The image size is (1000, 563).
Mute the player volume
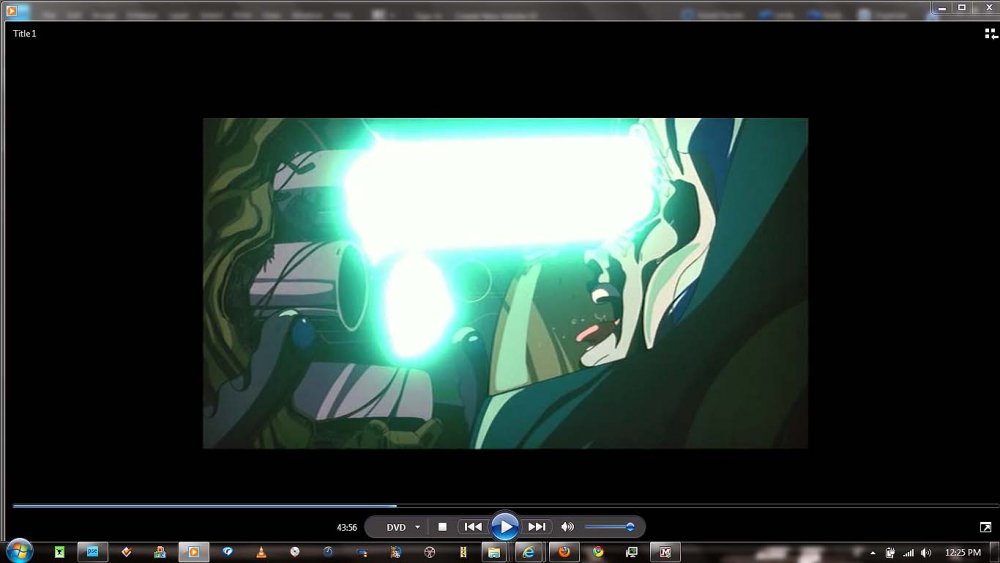(x=567, y=527)
